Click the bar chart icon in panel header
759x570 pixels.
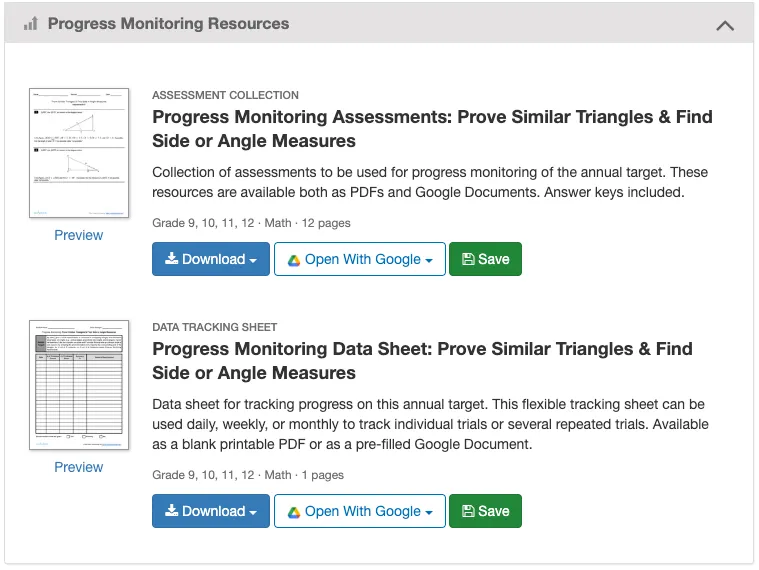[x=30, y=24]
